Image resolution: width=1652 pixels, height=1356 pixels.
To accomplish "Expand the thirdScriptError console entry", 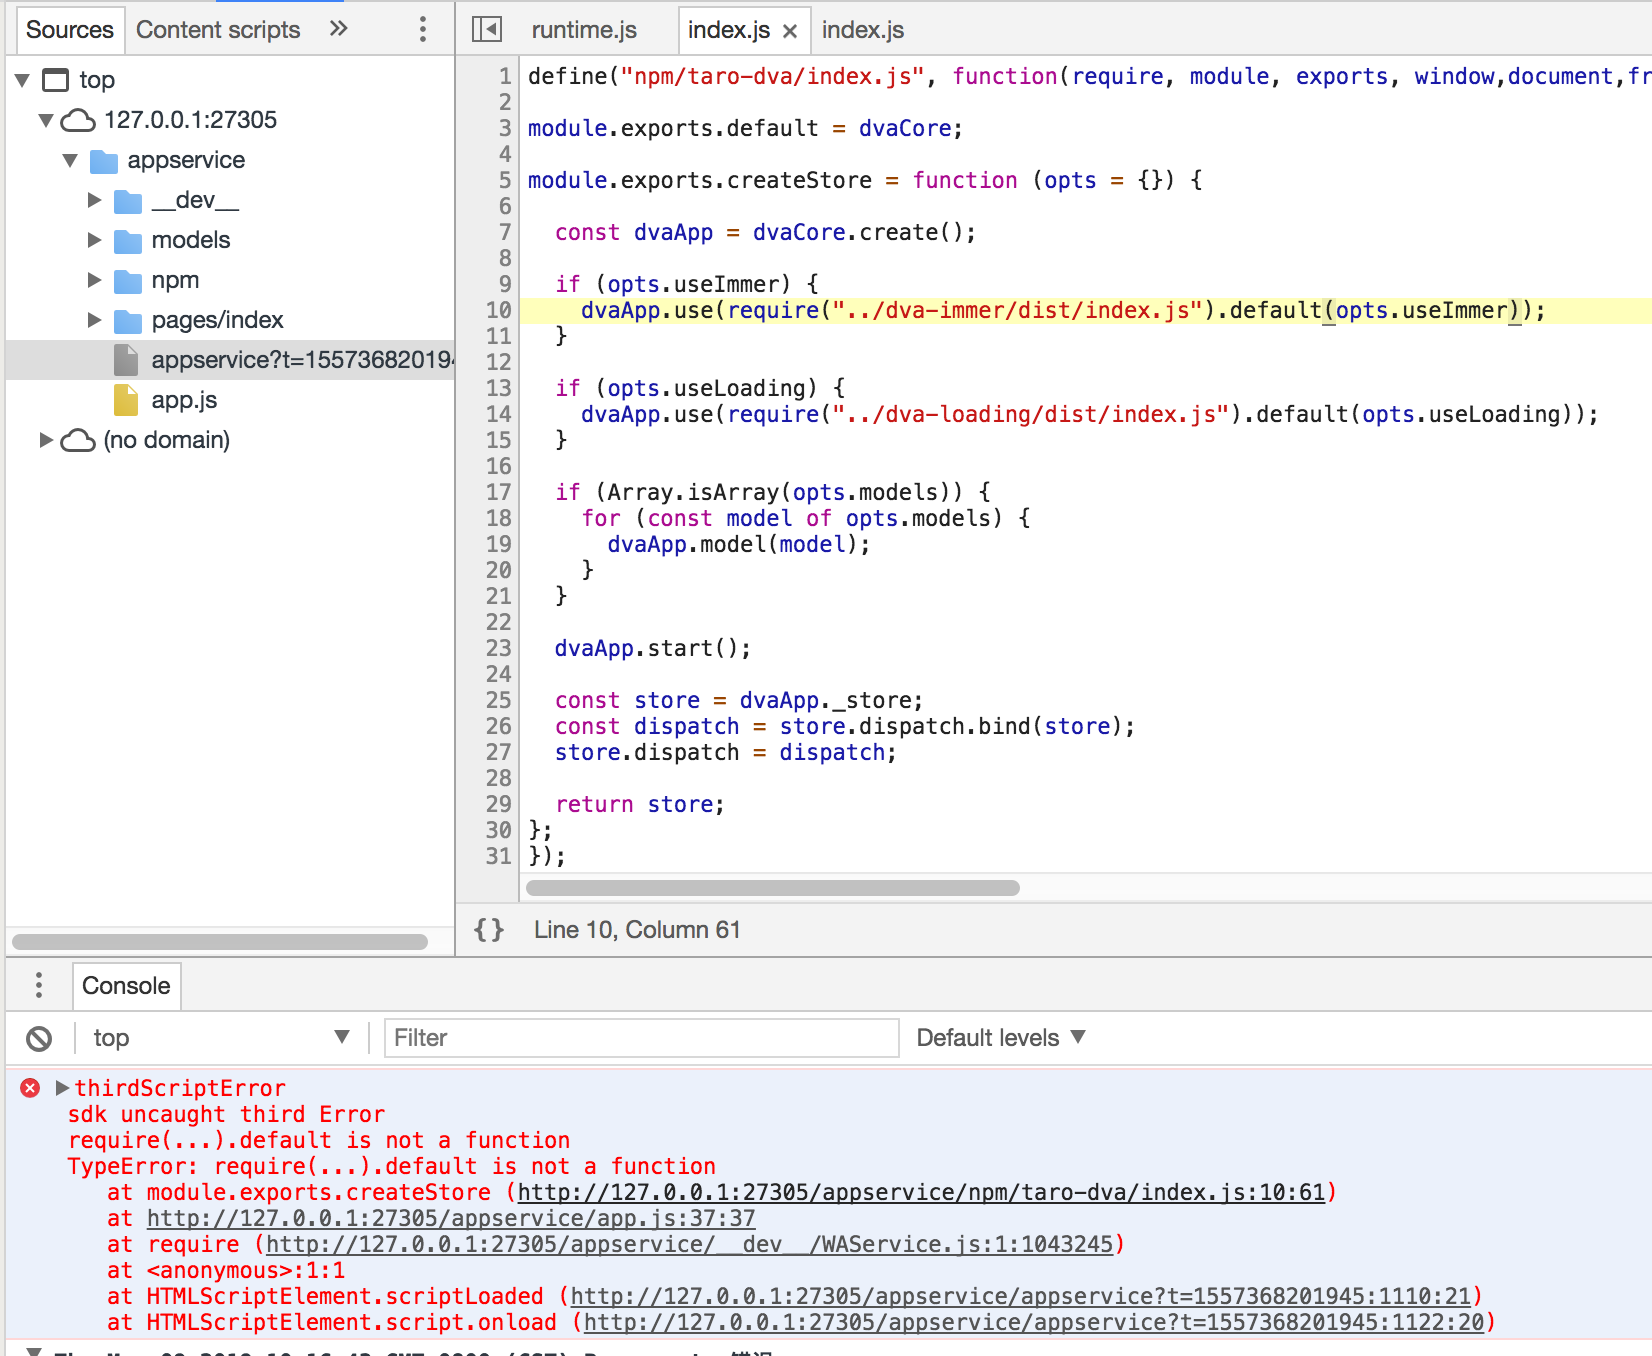I will point(62,1088).
